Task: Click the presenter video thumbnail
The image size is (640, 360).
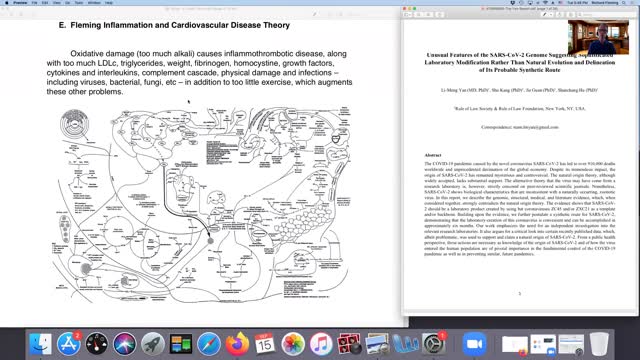Action: [598, 37]
